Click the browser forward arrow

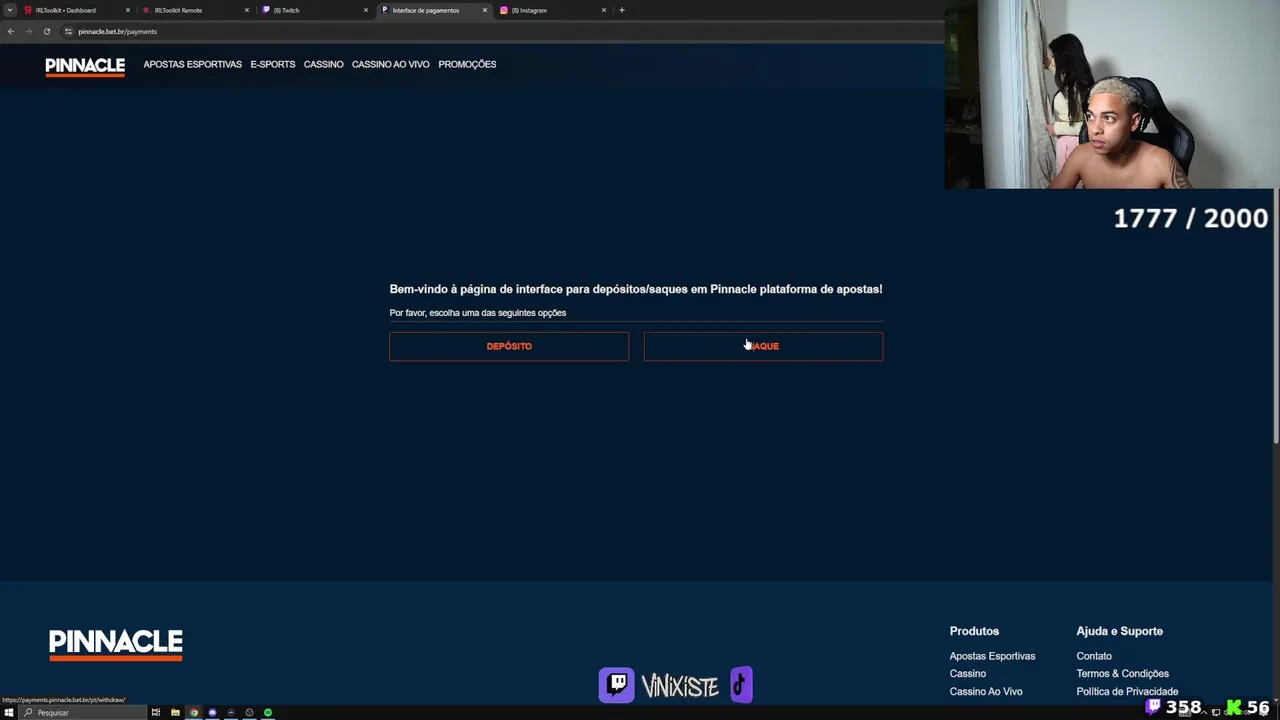tap(28, 31)
